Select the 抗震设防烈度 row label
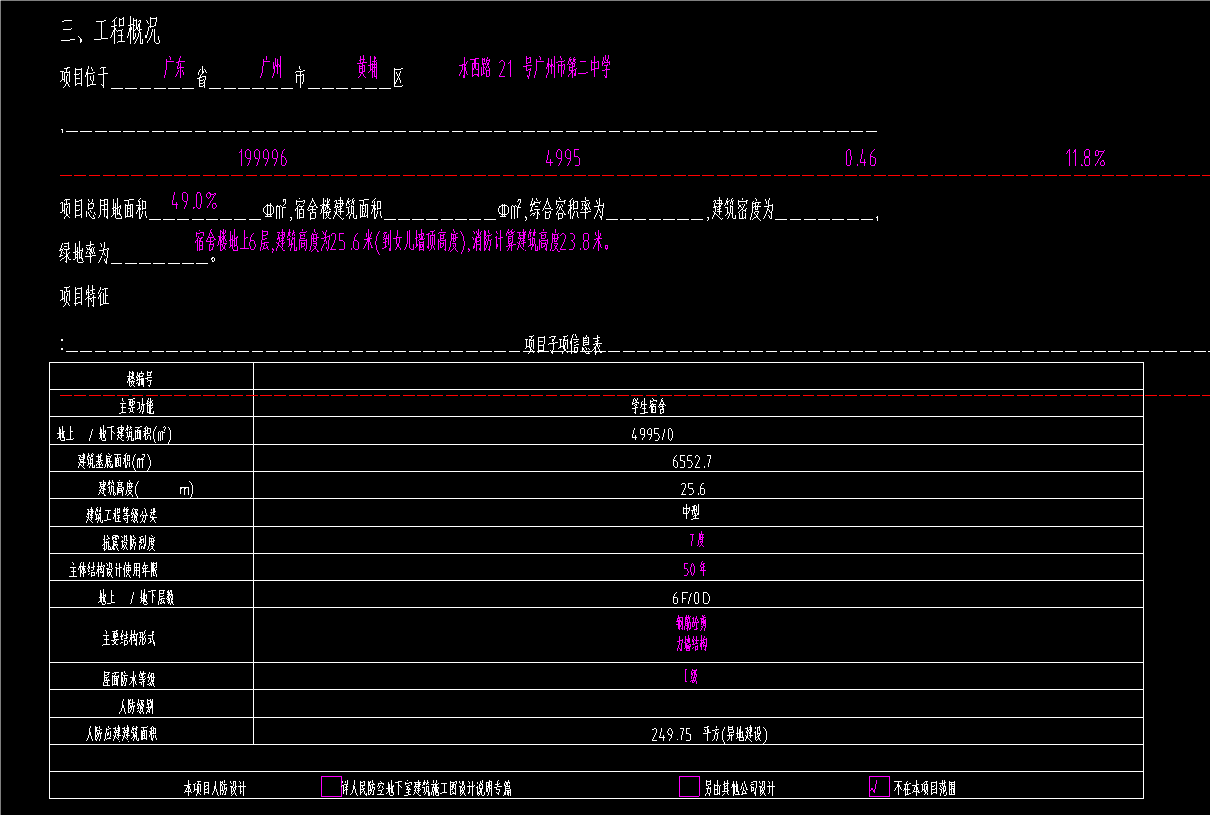1210x815 pixels. click(x=129, y=545)
